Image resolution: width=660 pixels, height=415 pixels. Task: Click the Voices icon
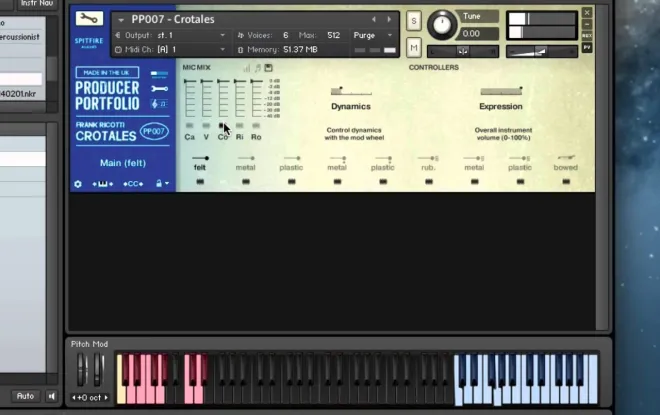click(240, 35)
